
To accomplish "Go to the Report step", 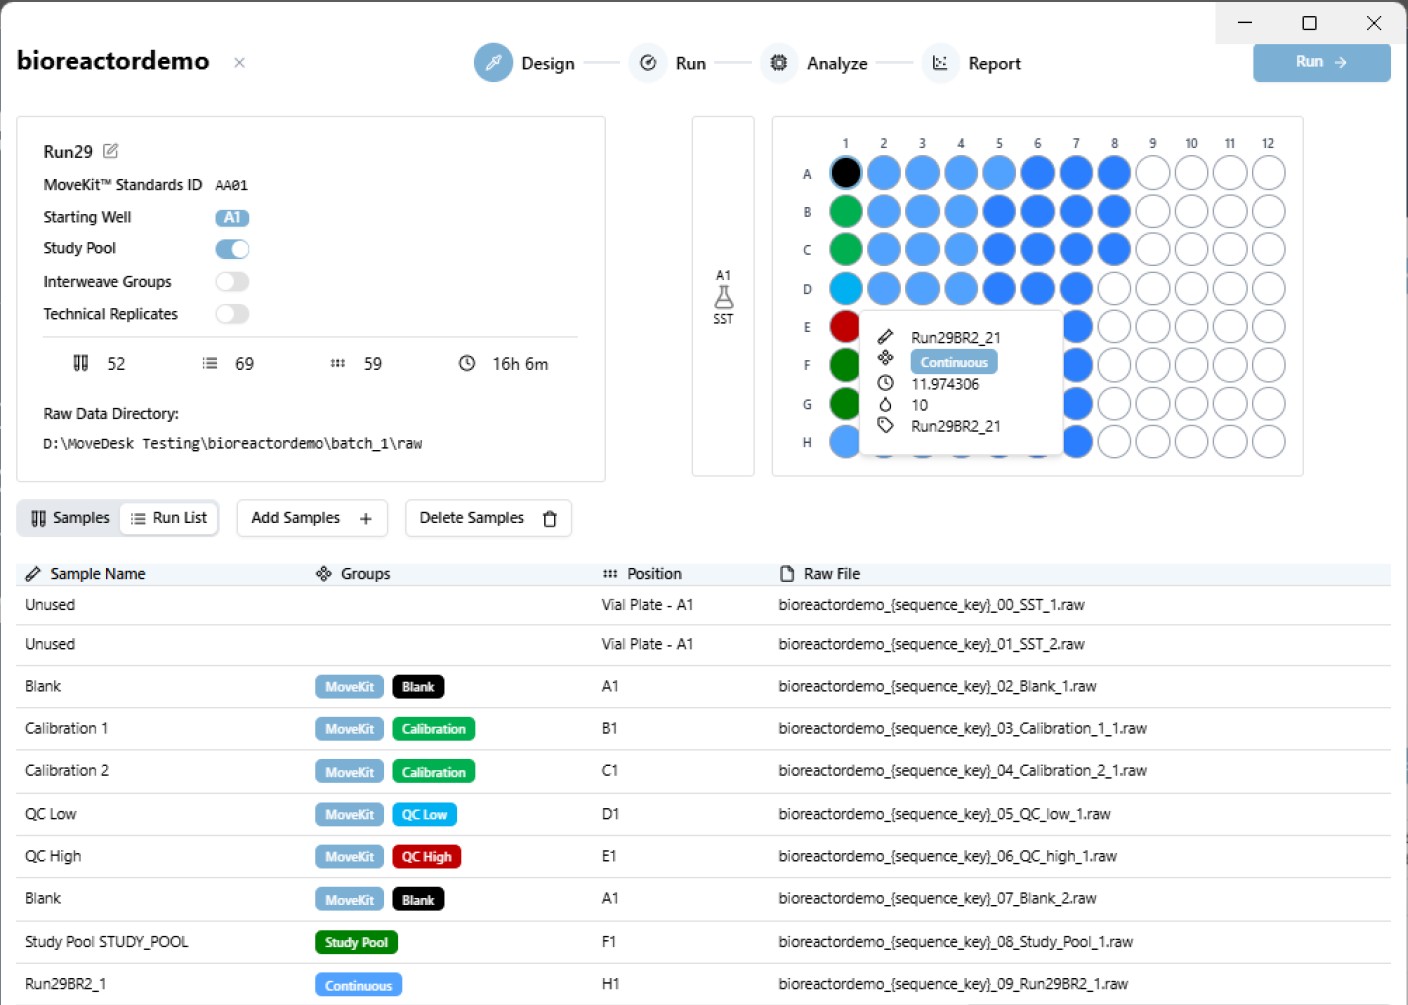I will [994, 63].
